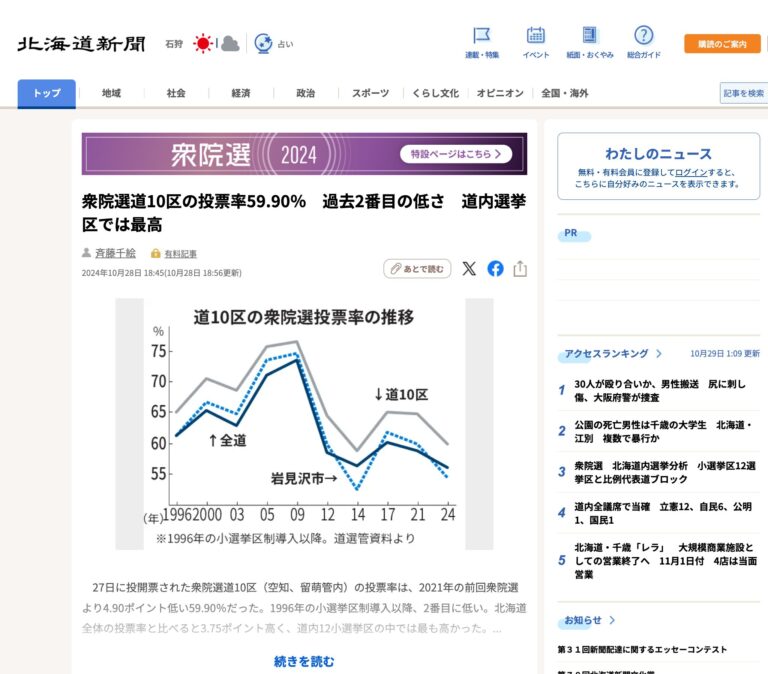Image resolution: width=768 pixels, height=674 pixels.
Task: Open 総合ガイド question mark icon
Action: pos(644,35)
